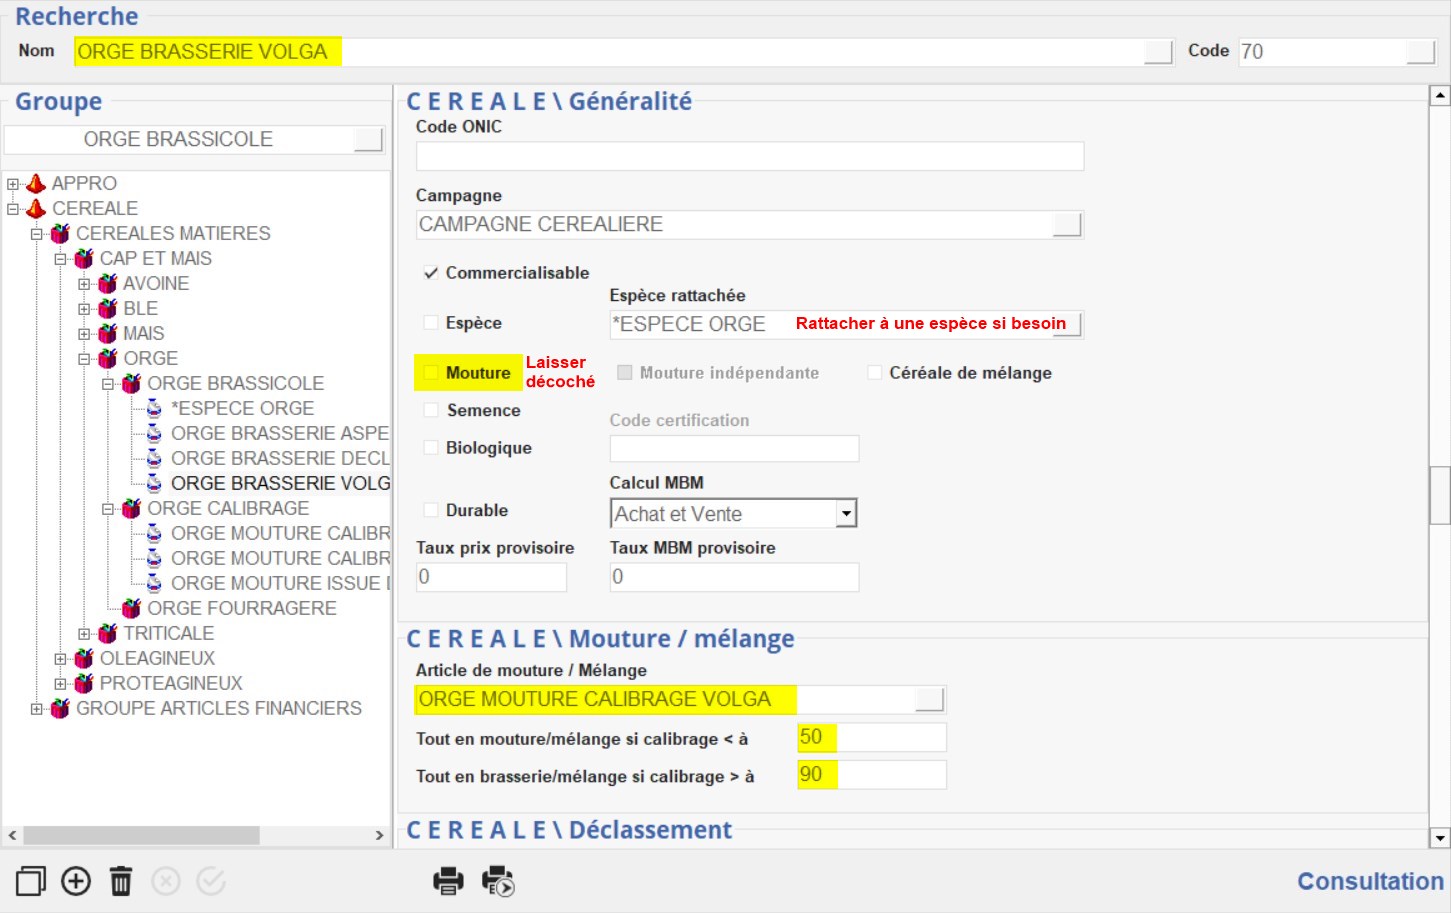Click the Code ONIC input field
Image resolution: width=1451 pixels, height=913 pixels.
[749, 156]
